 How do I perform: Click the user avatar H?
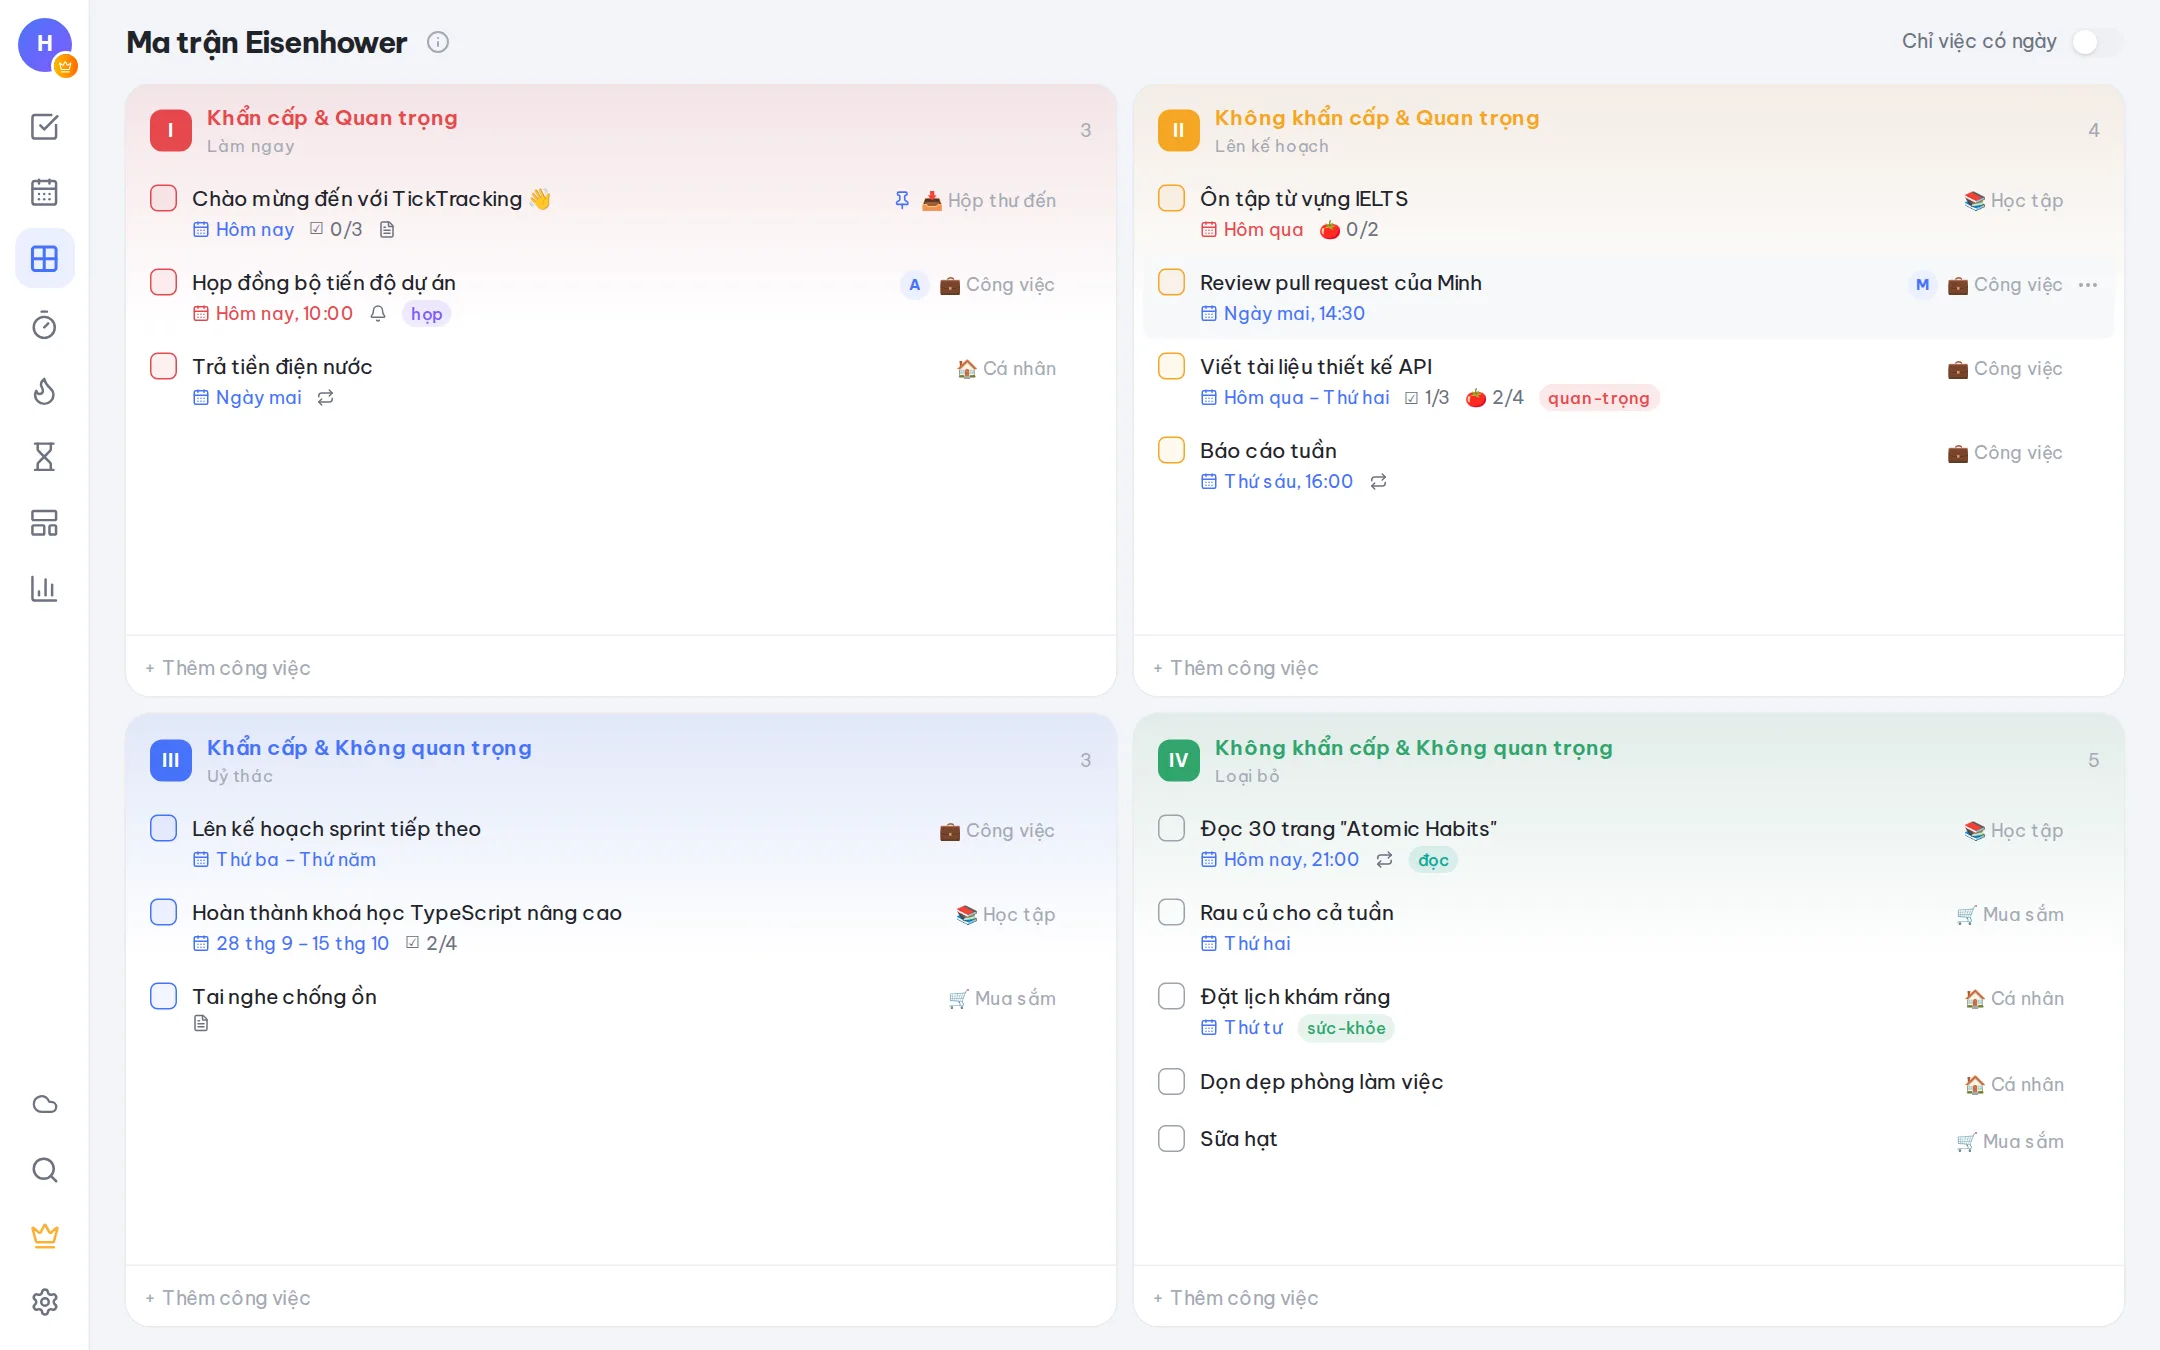pyautogui.click(x=45, y=44)
